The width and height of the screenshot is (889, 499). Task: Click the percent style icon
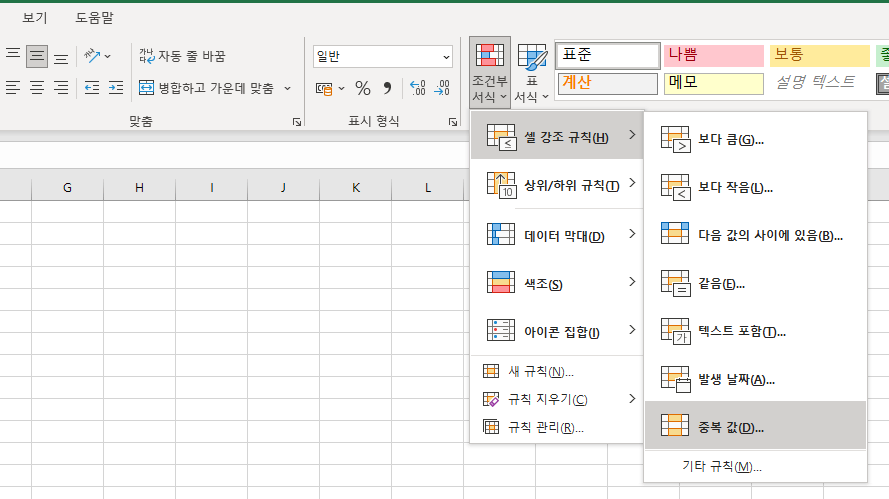(362, 88)
